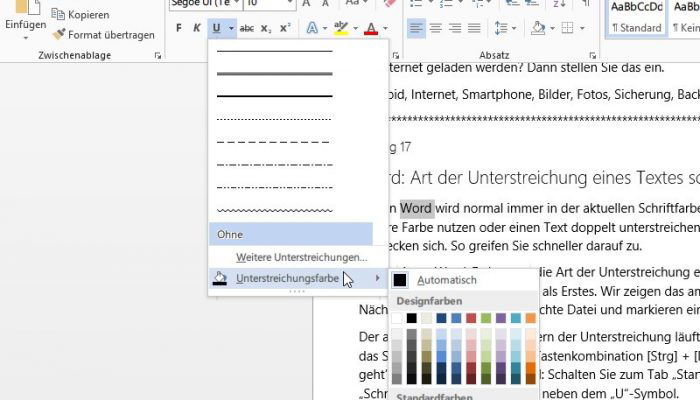The height and width of the screenshot is (400, 700).
Task: Pick the aqua design color swatch
Action: coord(516,318)
